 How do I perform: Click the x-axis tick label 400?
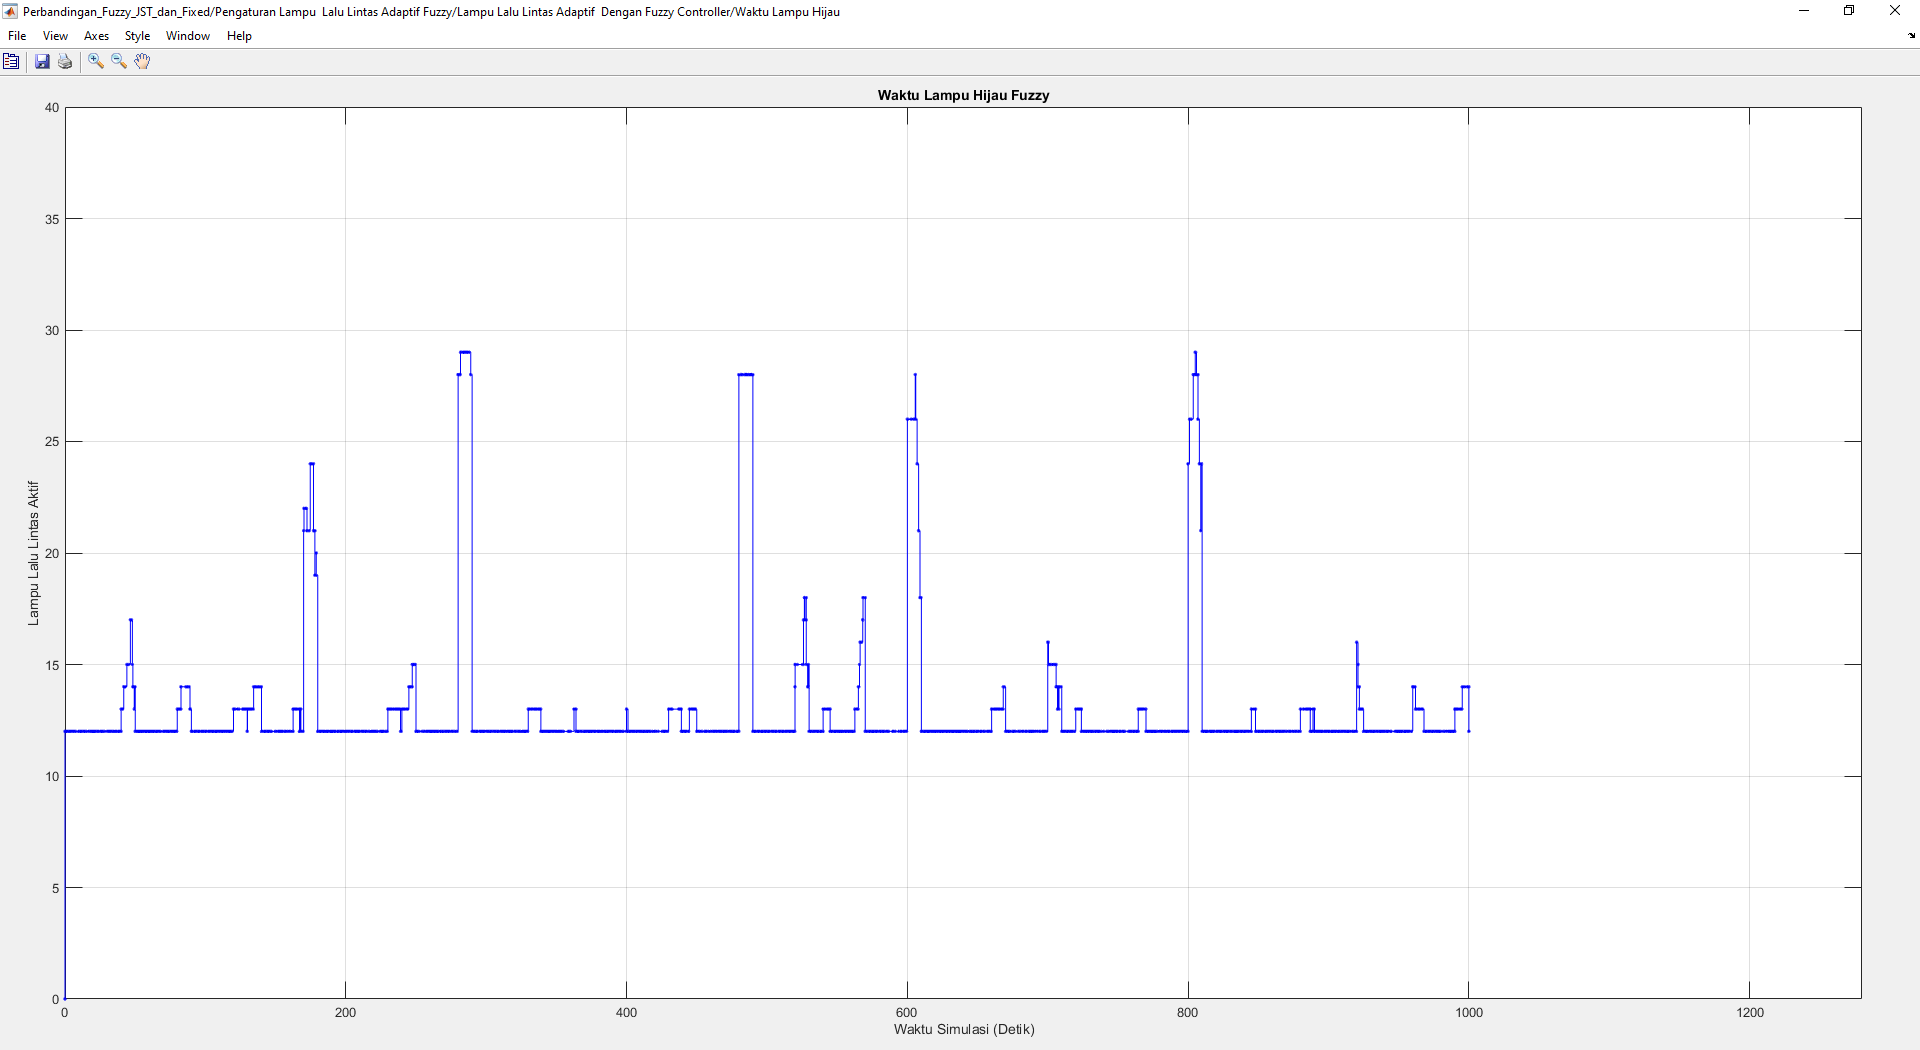pos(626,1012)
